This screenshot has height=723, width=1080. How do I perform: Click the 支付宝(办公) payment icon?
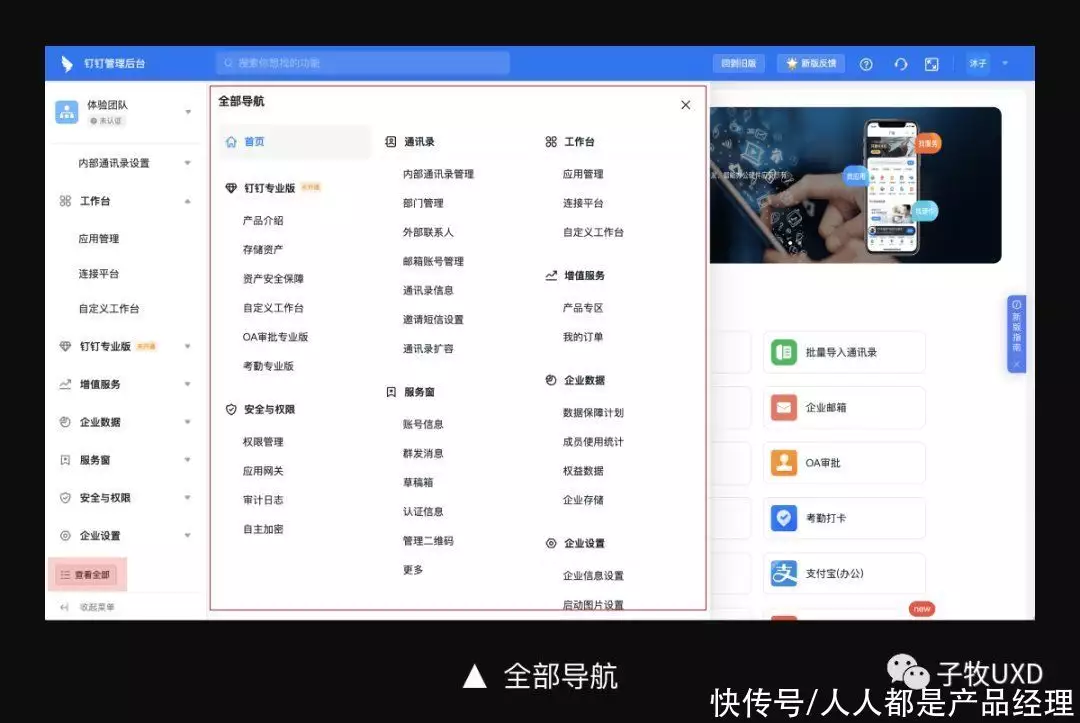tap(786, 573)
